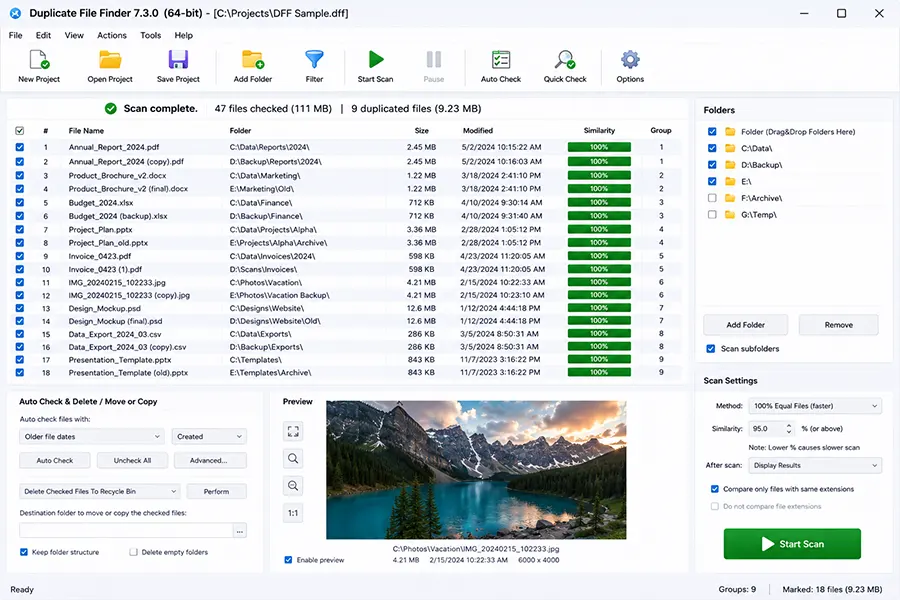Open the Help menu
Viewport: 900px width, 600px height.
pos(184,35)
